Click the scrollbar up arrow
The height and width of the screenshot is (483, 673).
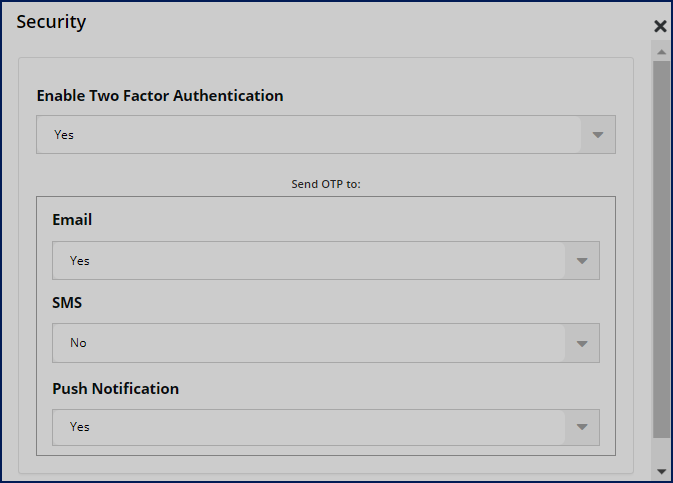click(x=661, y=50)
